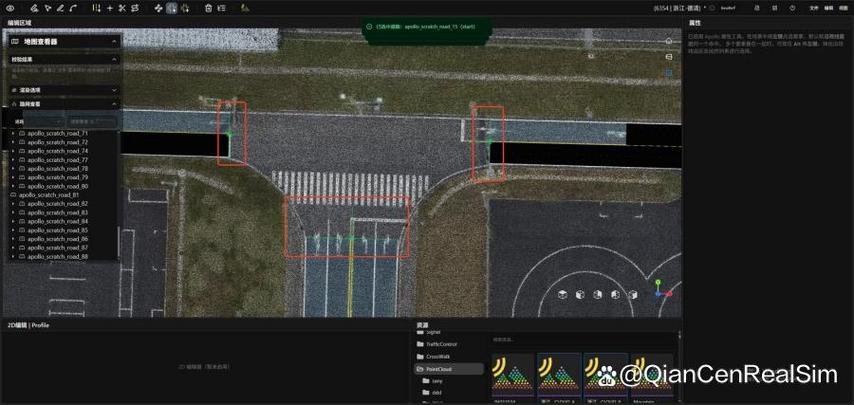Click the search box in resources panel
The height and width of the screenshot is (405, 854).
pyautogui.click(x=583, y=340)
